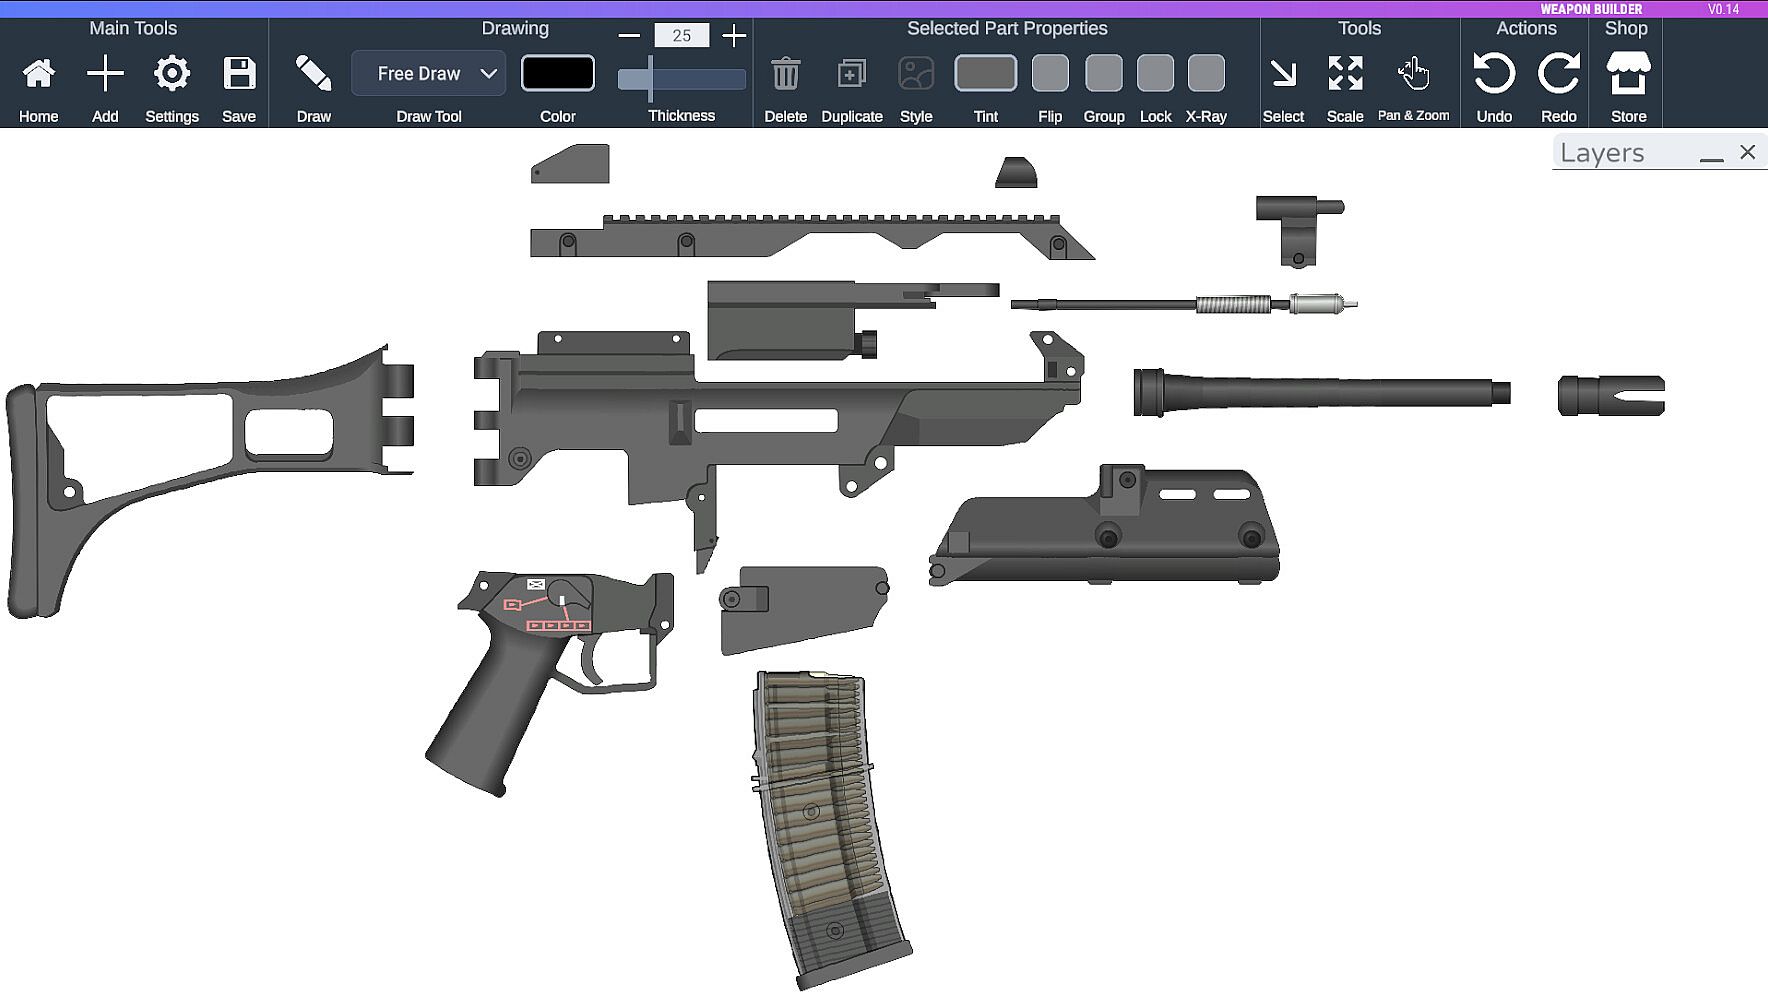This screenshot has width=1768, height=995.
Task: Toggle X-Ray mode
Action: pos(1206,73)
